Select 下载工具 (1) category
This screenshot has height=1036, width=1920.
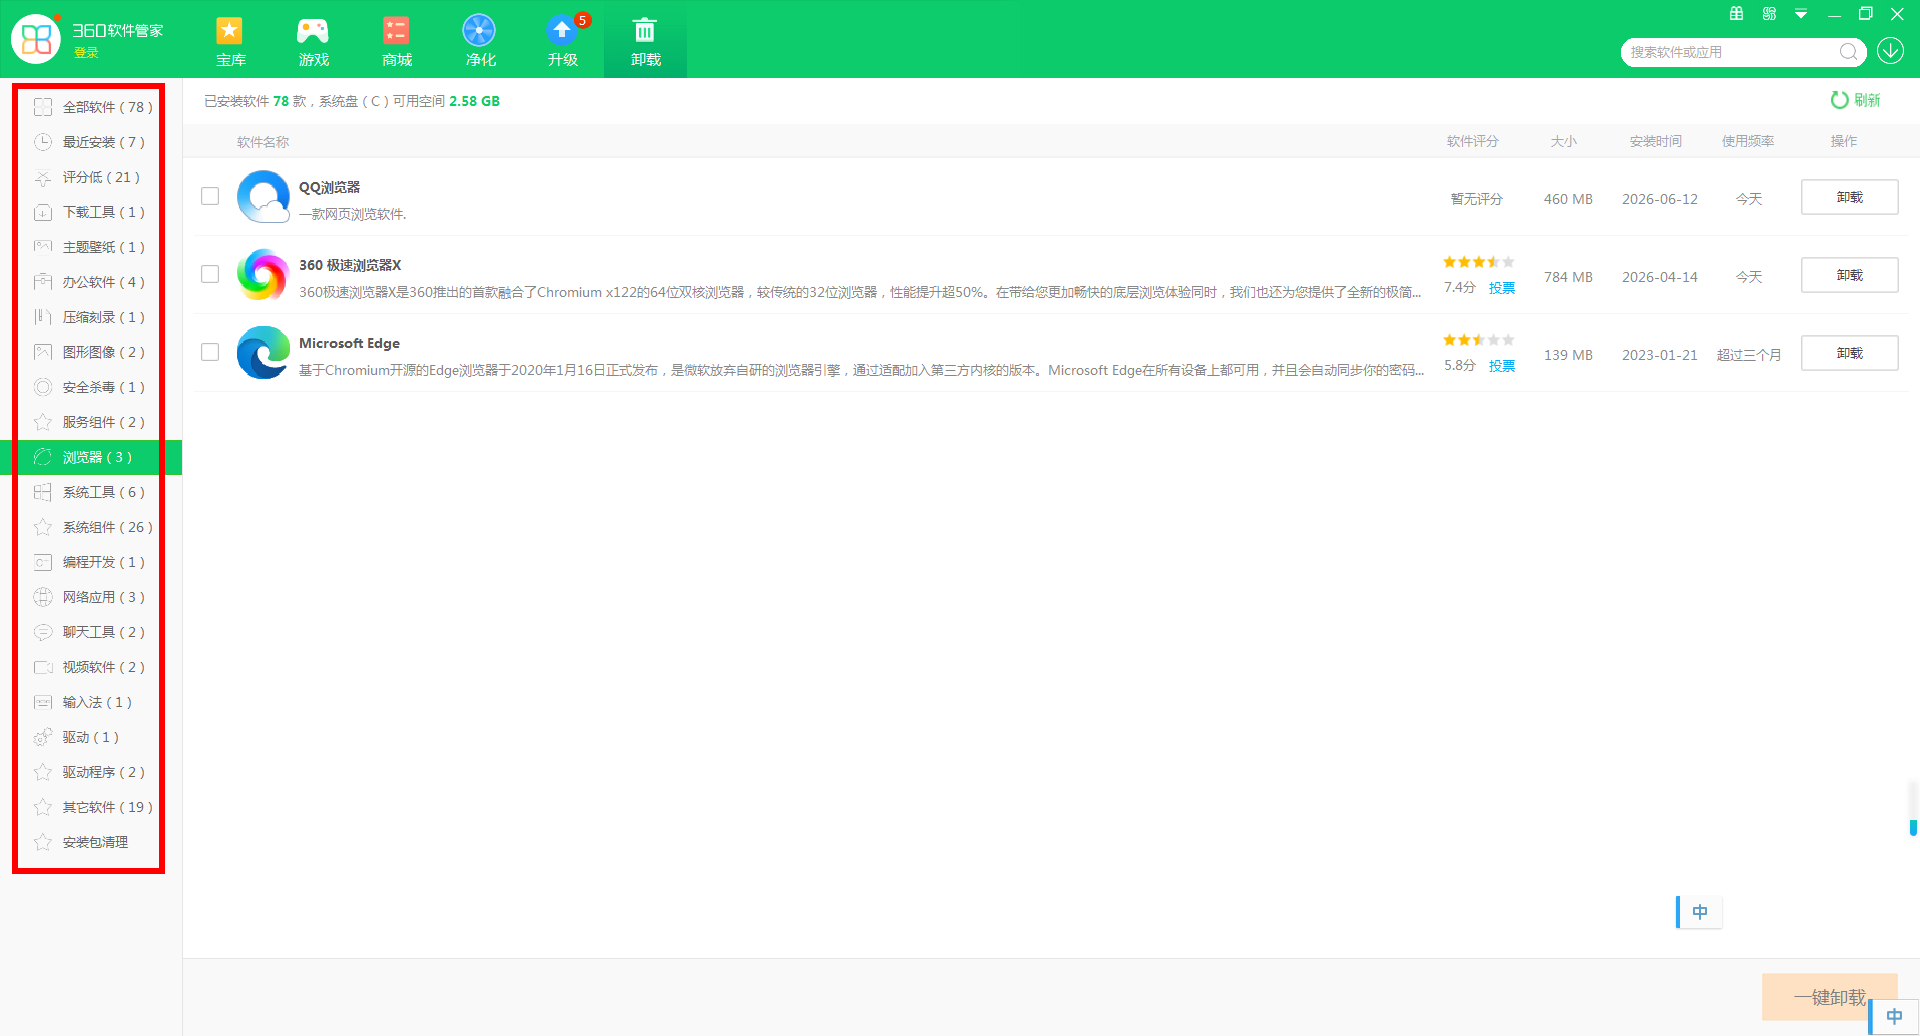pos(91,212)
